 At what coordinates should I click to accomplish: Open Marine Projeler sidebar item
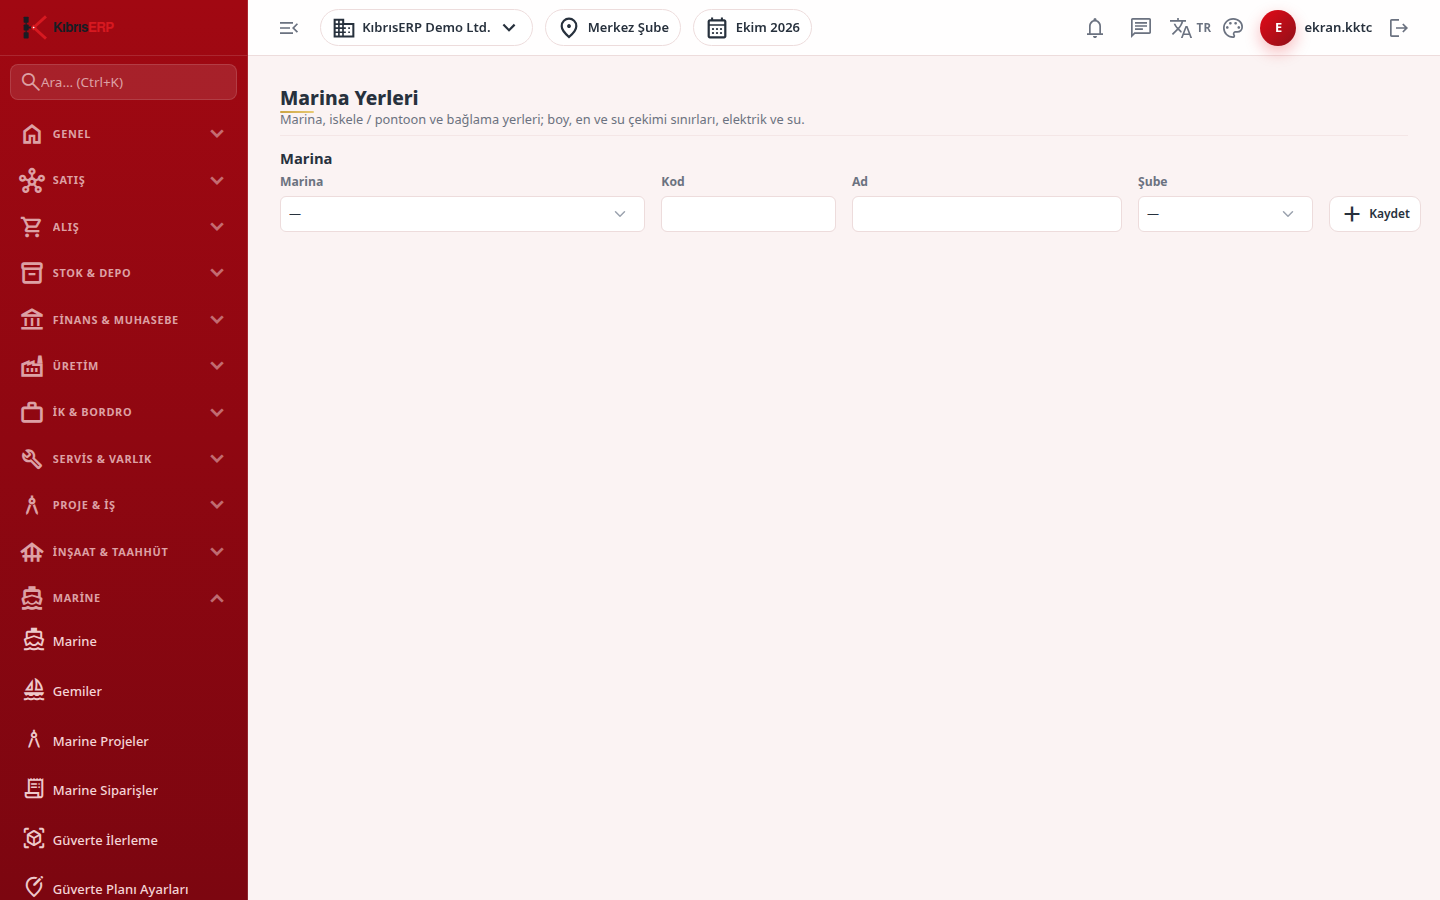(x=124, y=741)
